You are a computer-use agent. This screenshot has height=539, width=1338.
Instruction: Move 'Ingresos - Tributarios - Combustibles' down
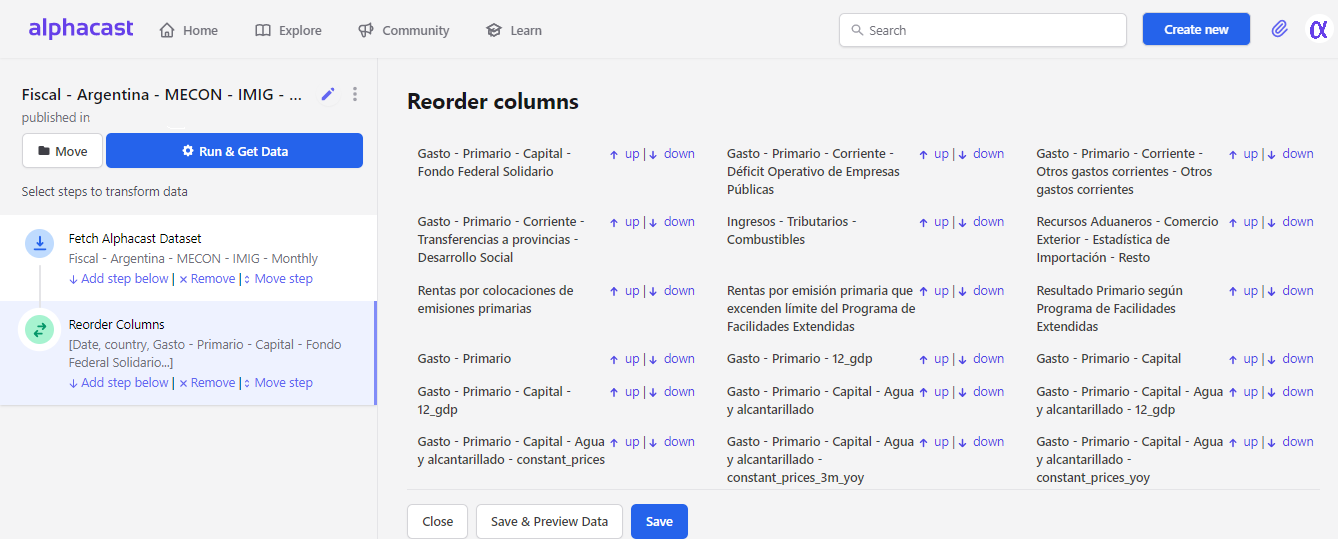[981, 222]
